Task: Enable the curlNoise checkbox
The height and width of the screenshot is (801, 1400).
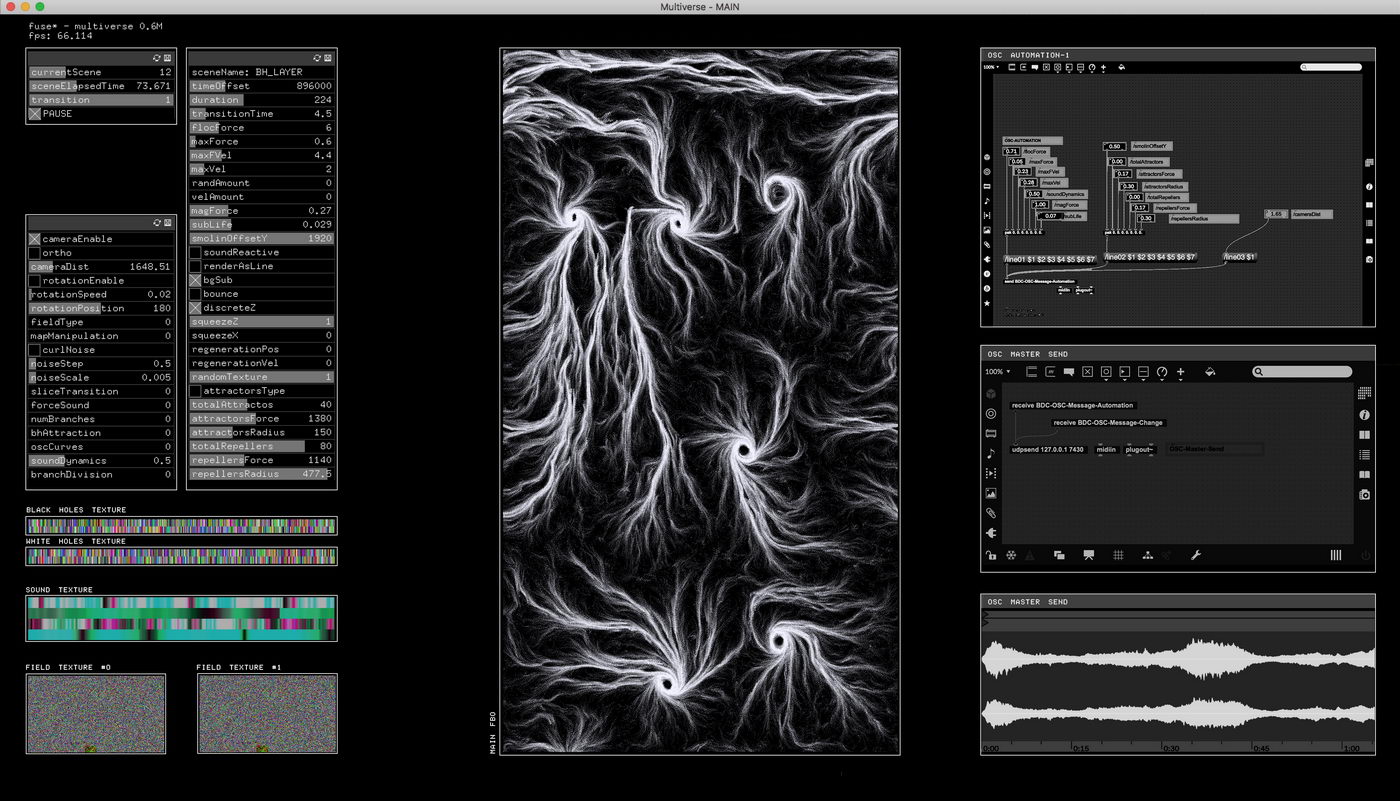Action: click(35, 350)
